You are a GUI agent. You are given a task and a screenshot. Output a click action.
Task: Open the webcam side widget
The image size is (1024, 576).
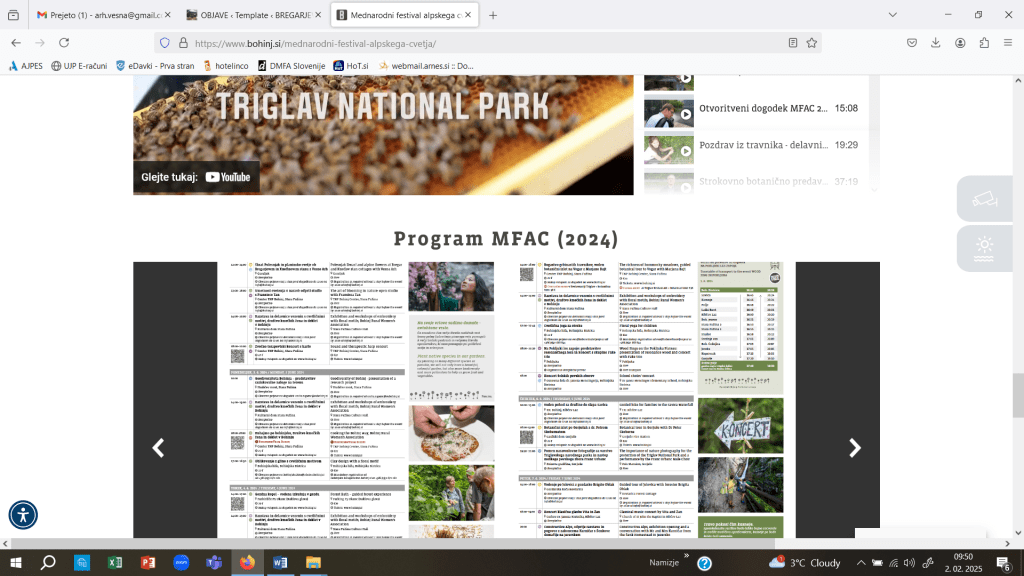(x=984, y=198)
